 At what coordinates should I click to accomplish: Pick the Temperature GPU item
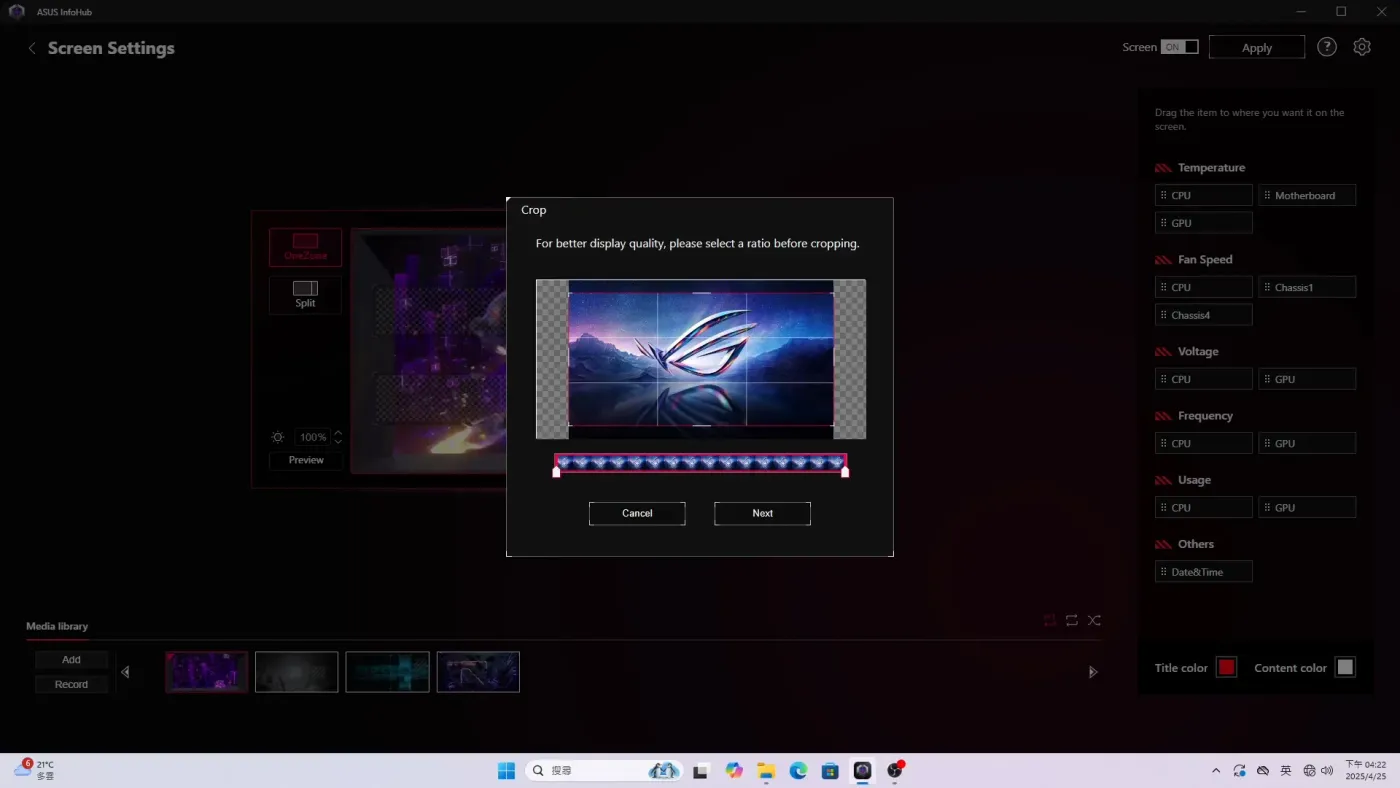pyautogui.click(x=1204, y=223)
